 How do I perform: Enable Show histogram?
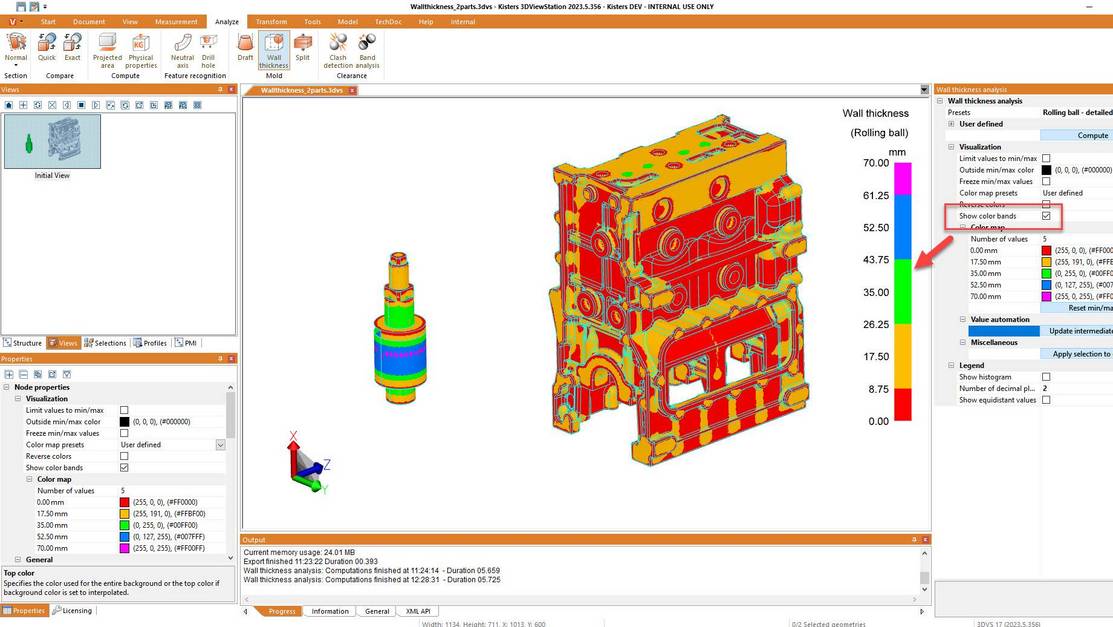tap(1046, 377)
